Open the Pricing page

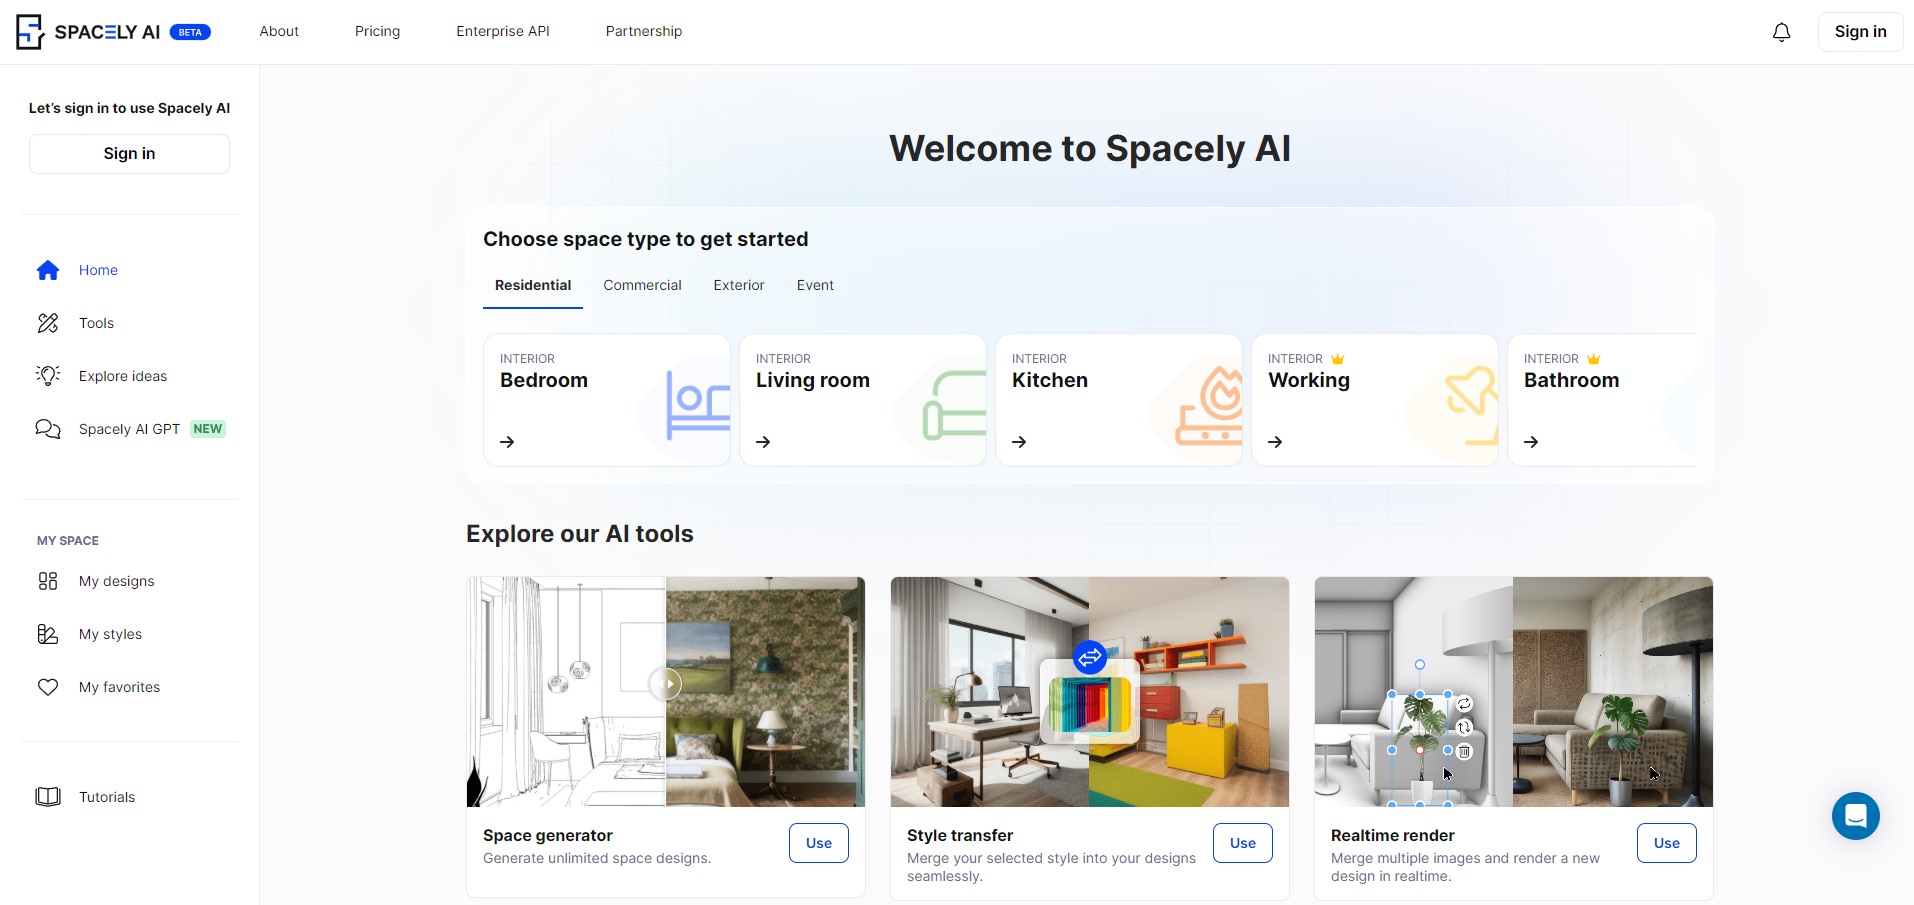pyautogui.click(x=377, y=32)
